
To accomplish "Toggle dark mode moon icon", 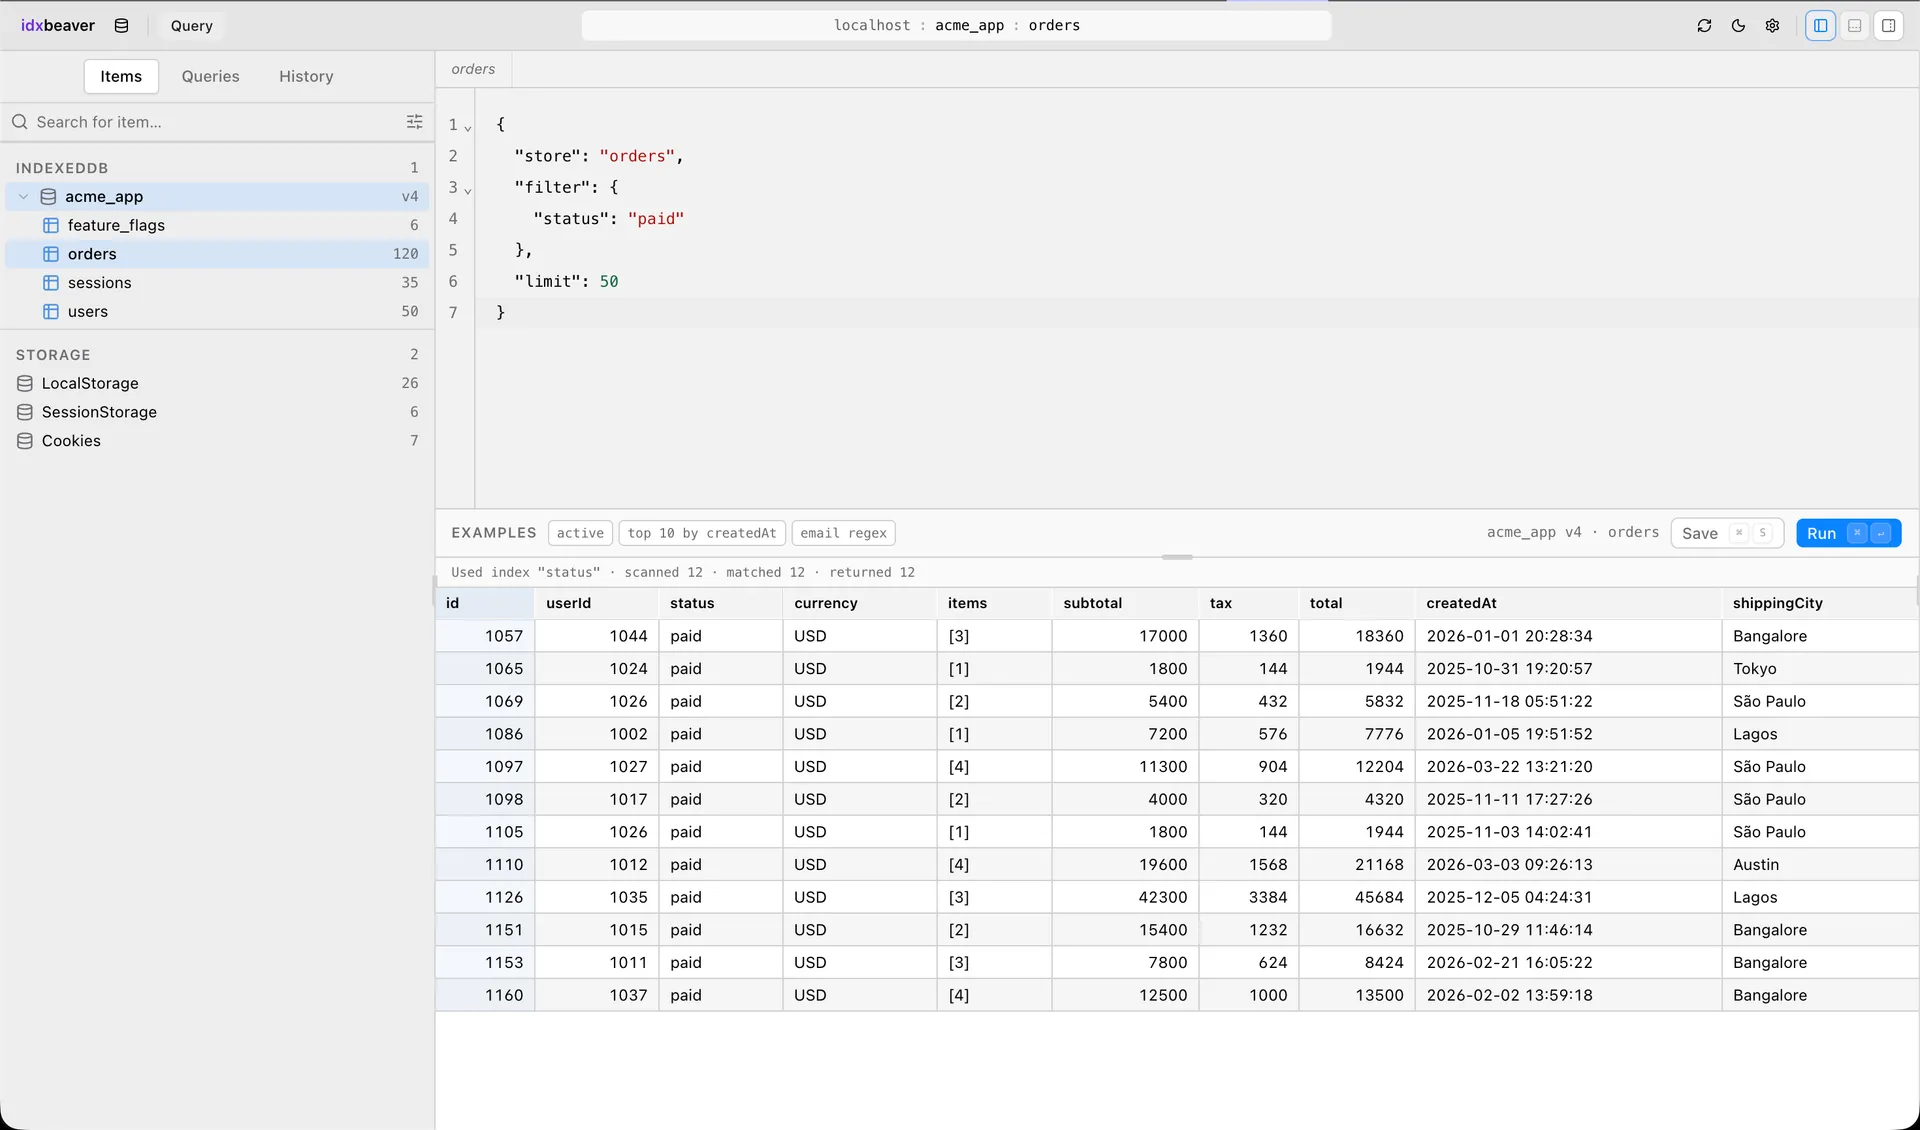I will click(1738, 26).
